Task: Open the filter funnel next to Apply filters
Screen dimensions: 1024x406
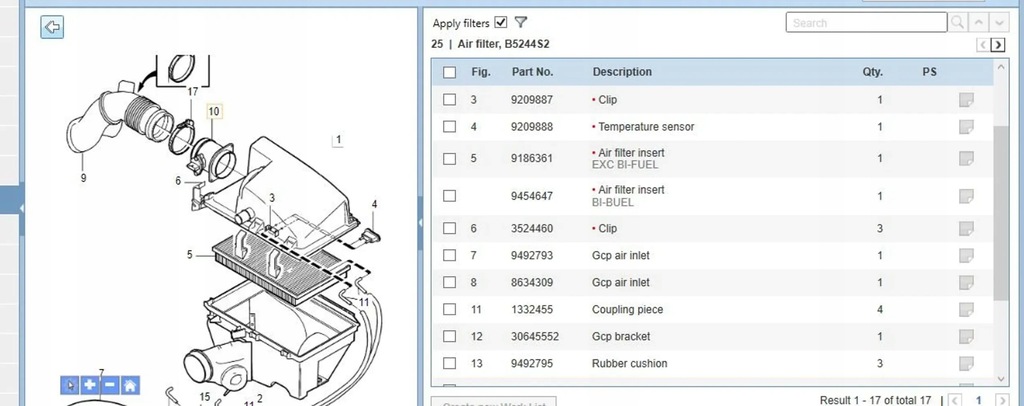Action: pos(520,22)
